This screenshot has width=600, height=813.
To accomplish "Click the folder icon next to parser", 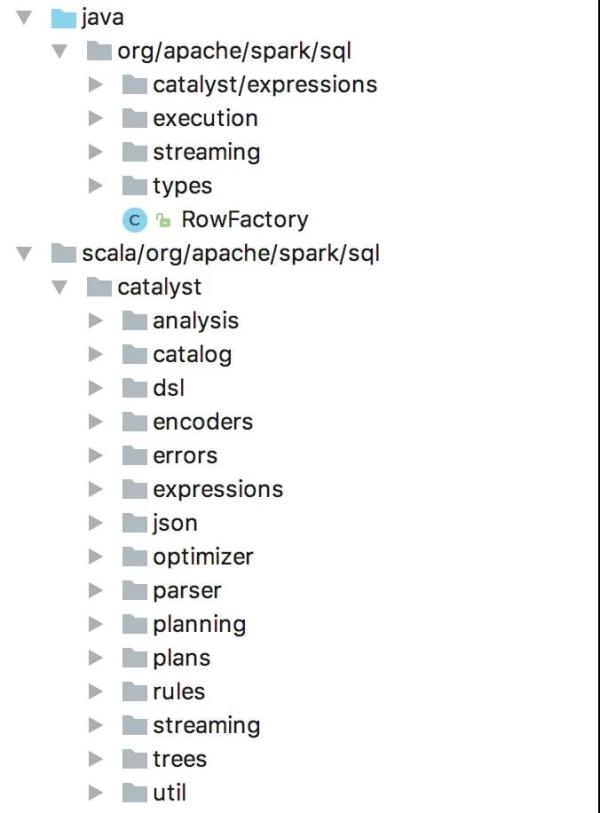I will (134, 590).
